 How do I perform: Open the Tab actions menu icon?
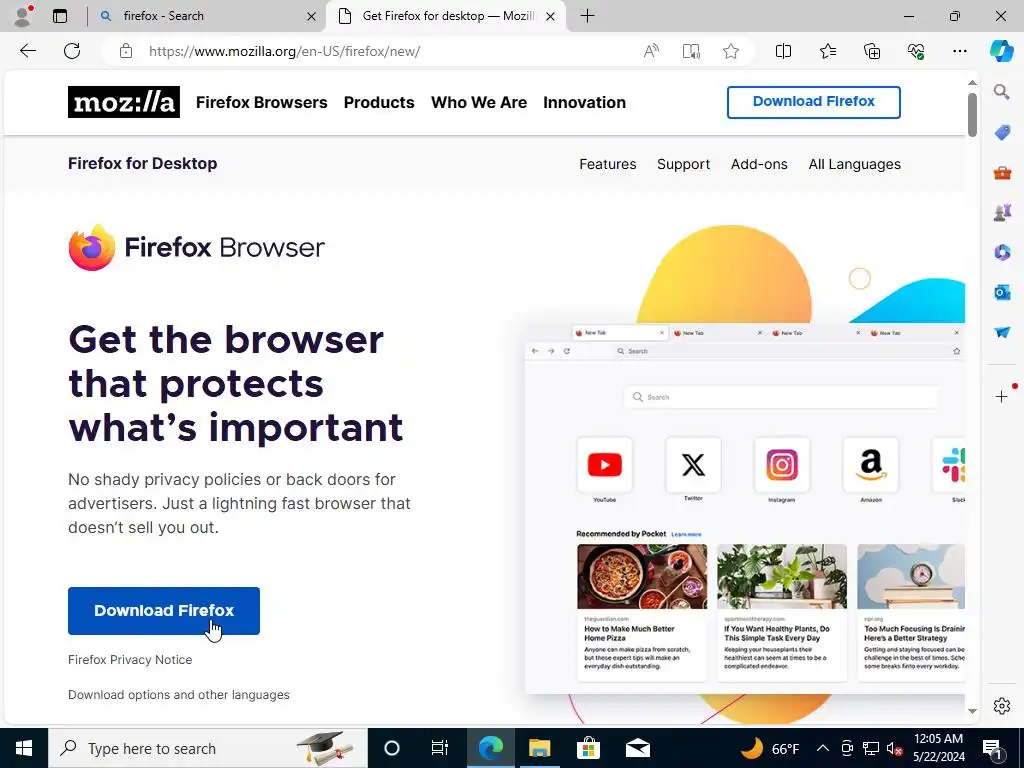(x=60, y=16)
